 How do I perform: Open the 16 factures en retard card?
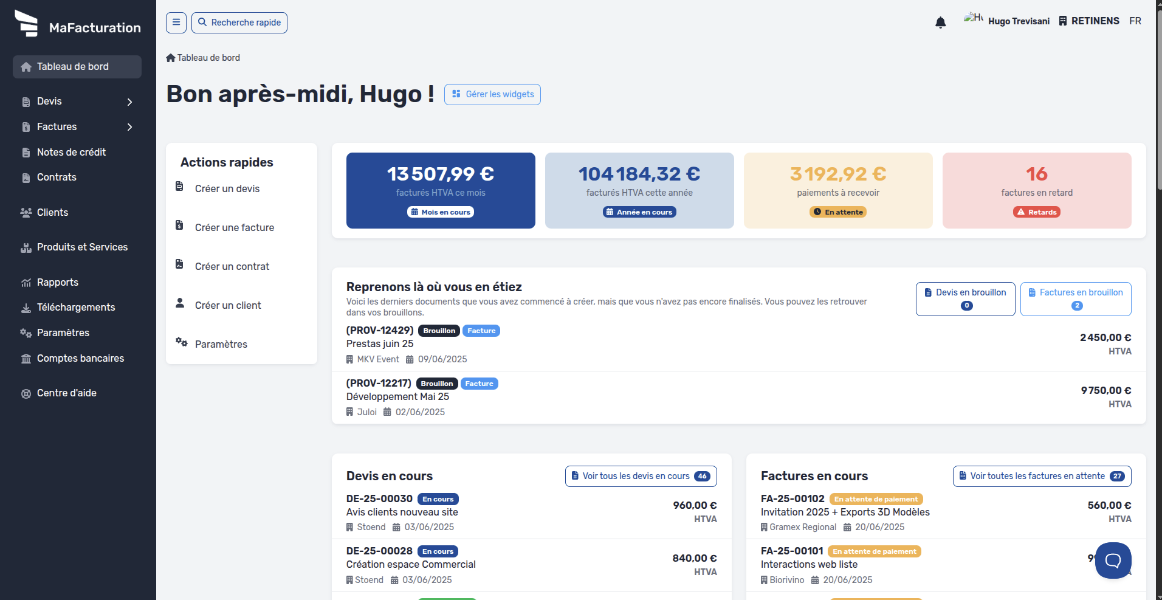point(1037,190)
